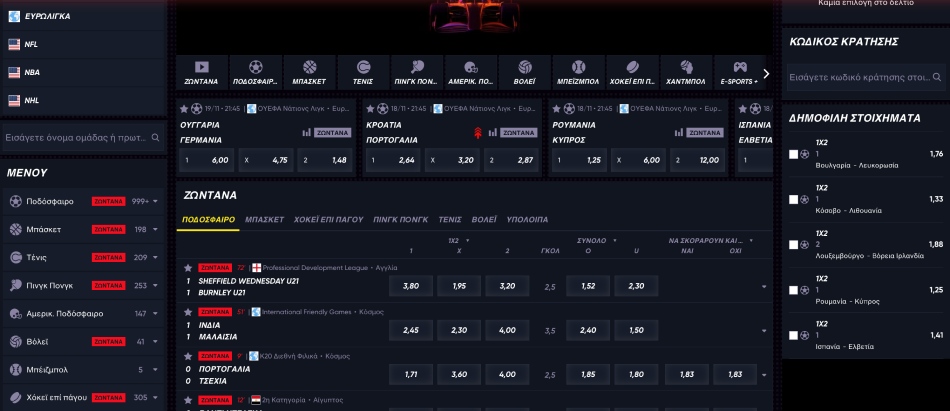Expand Ποδόσφαιρο menu with 999+ arrow

[x=156, y=201]
